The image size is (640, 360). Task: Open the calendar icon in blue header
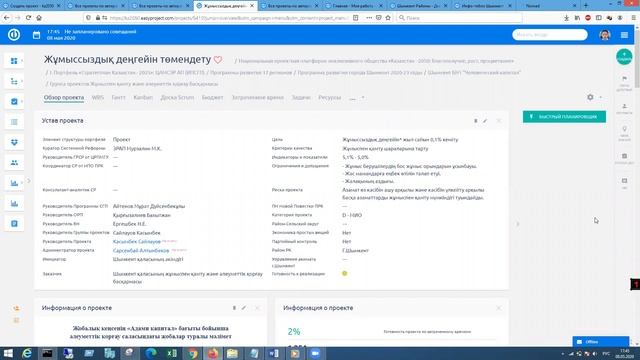coord(36,35)
